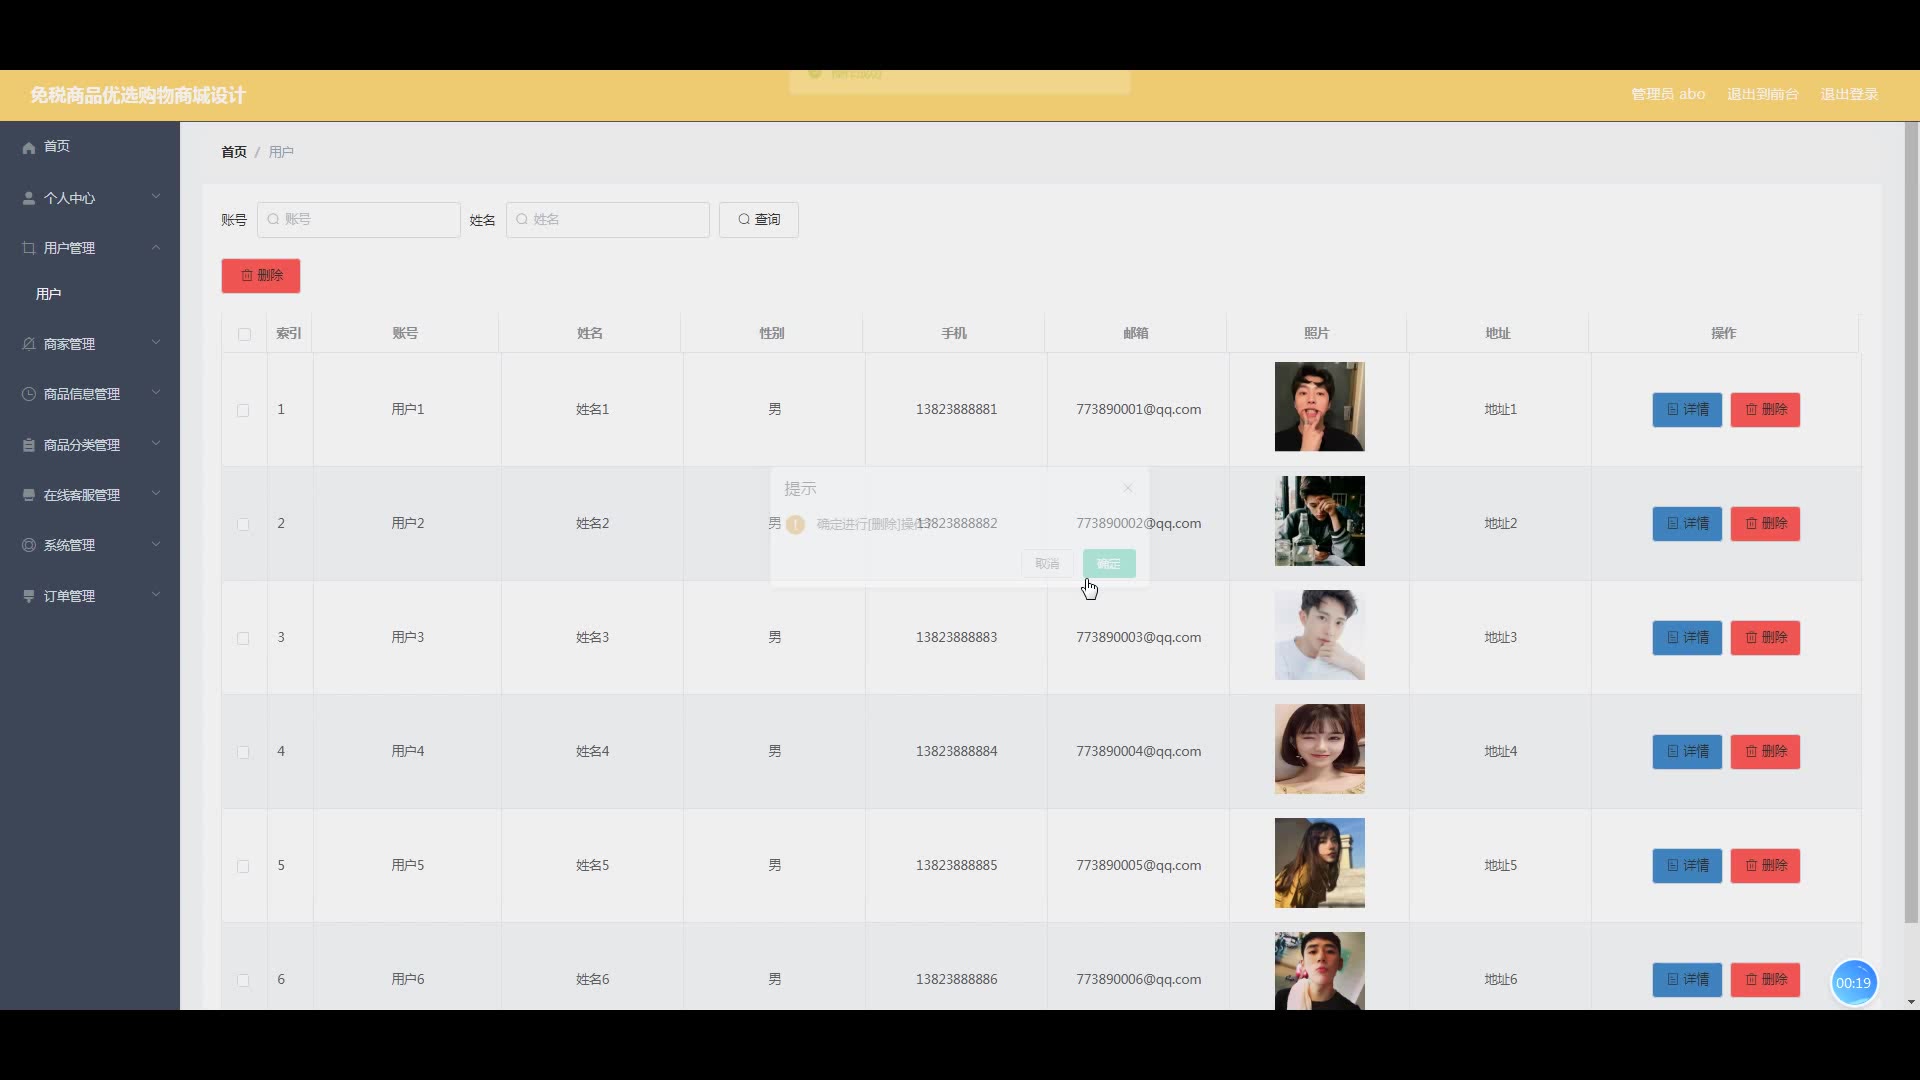Expand the 商家管理 chevron
The width and height of the screenshot is (1920, 1080).
click(x=156, y=343)
